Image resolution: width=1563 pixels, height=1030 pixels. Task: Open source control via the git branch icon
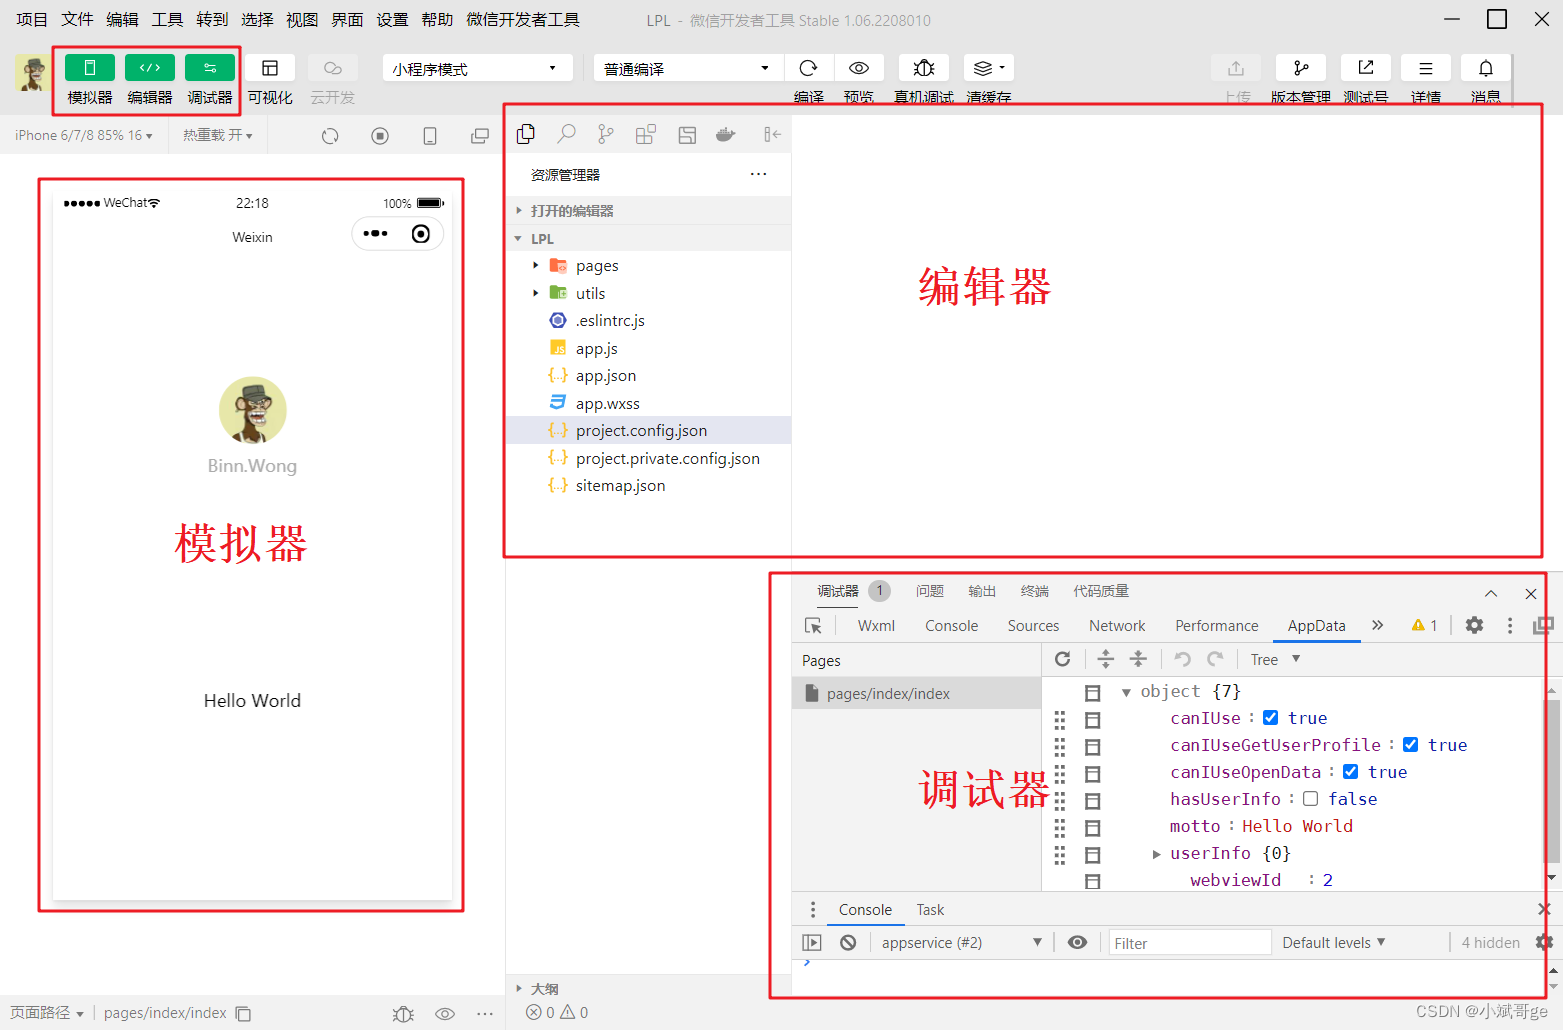605,133
